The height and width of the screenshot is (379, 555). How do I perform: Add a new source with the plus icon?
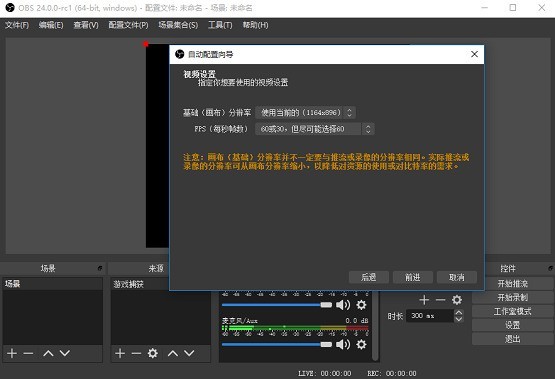pyautogui.click(x=120, y=353)
